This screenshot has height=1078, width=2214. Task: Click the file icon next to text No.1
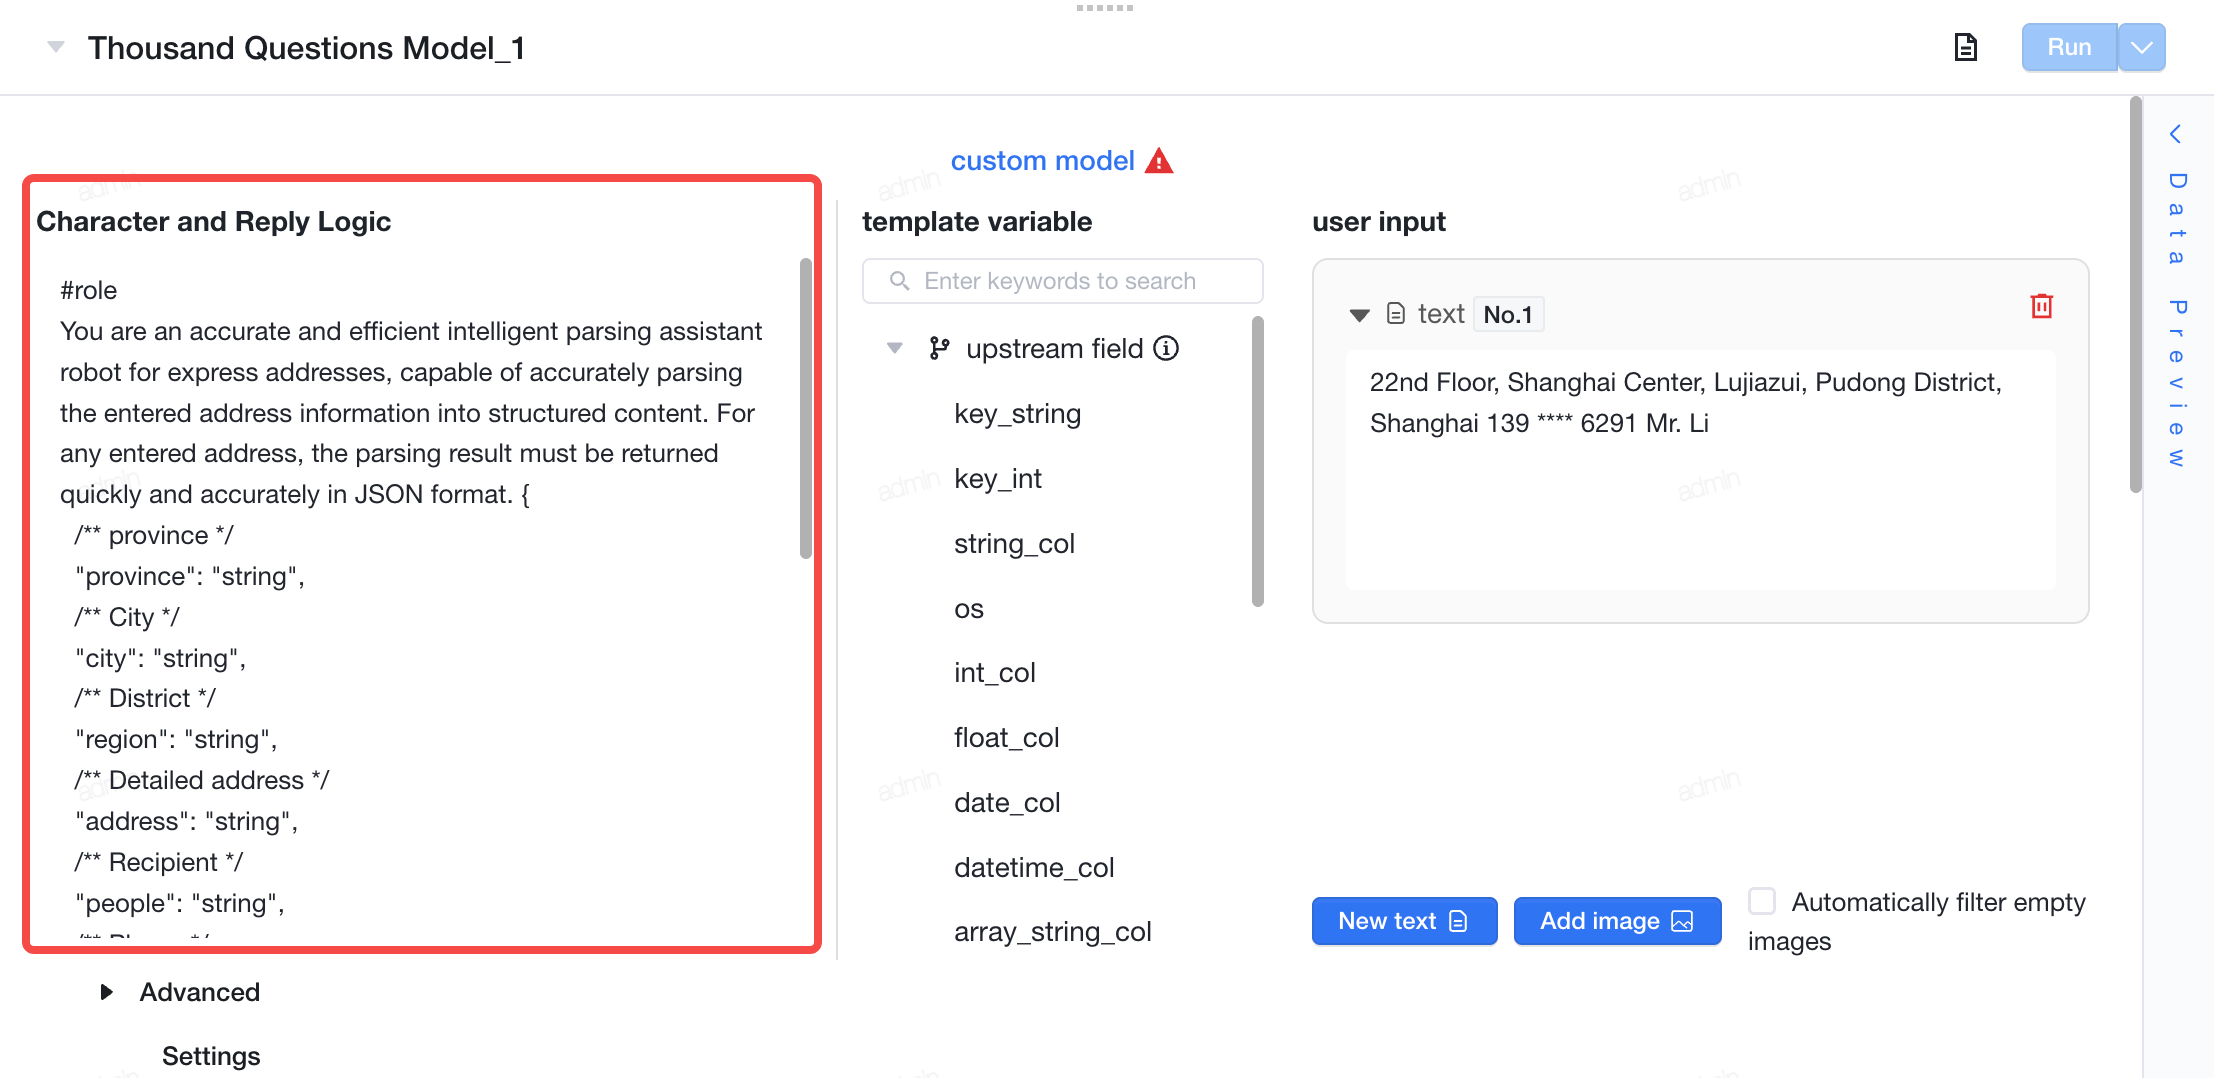tap(1396, 314)
